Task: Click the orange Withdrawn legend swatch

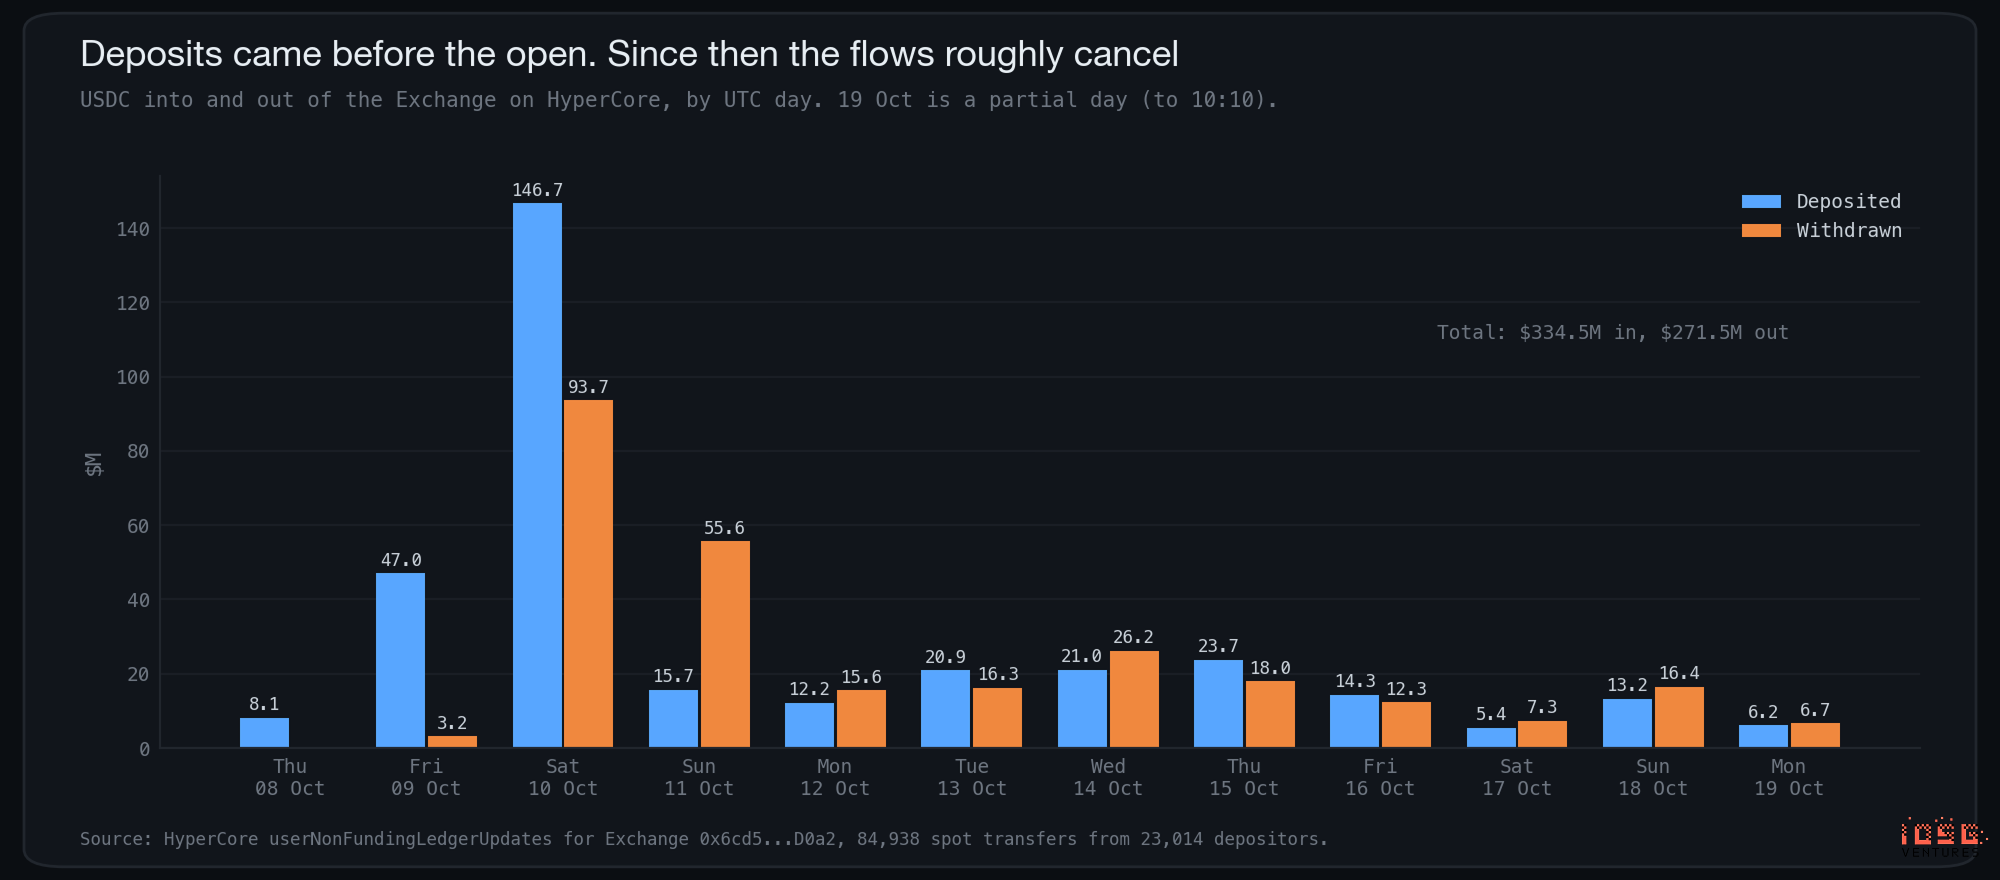Action: 1761,231
